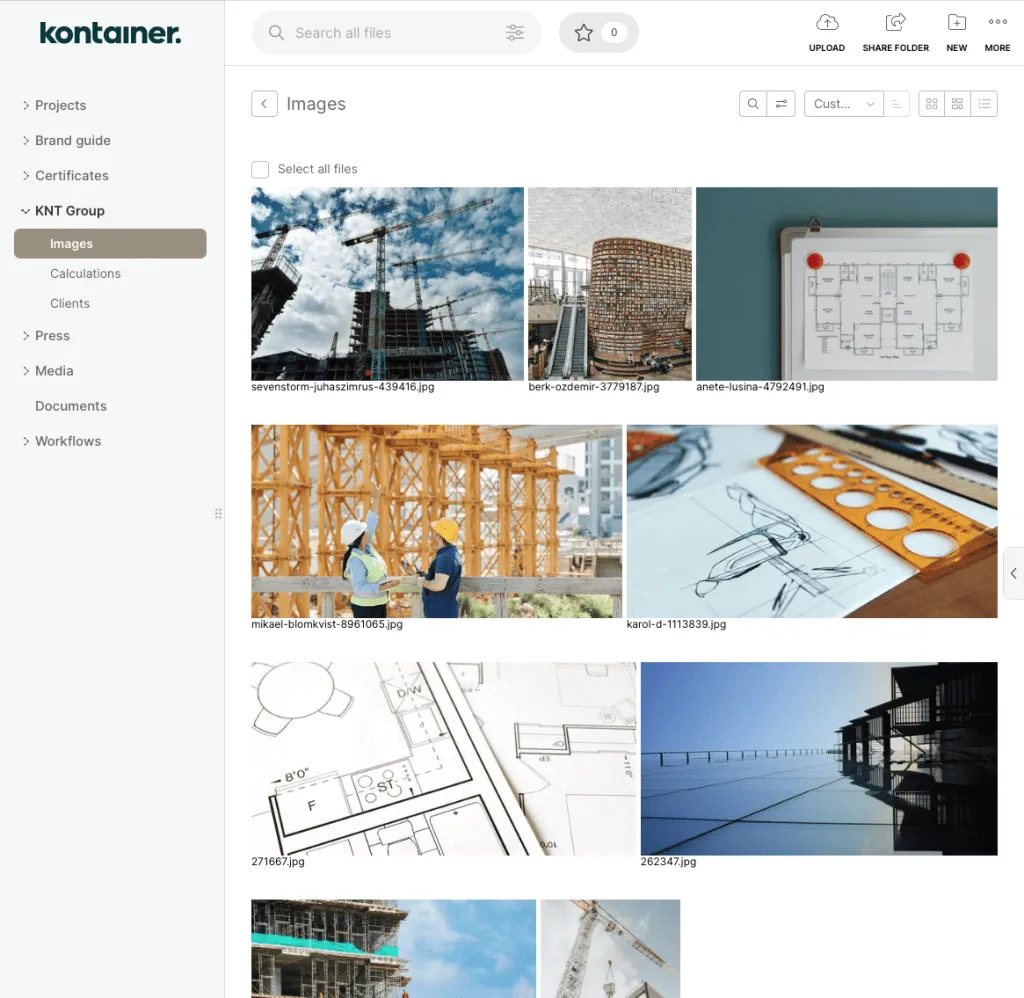The width and height of the screenshot is (1024, 998).
Task: Open the Share Folder action
Action: click(x=895, y=33)
